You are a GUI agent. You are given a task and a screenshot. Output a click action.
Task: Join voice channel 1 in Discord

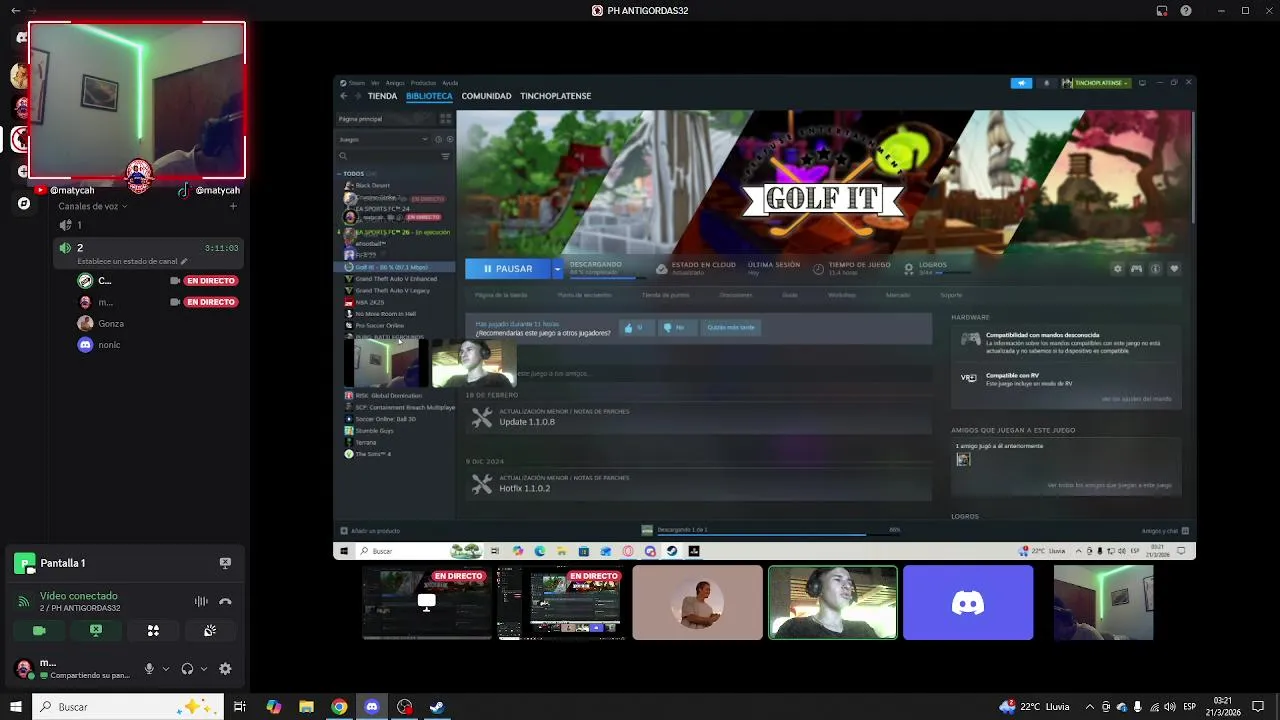pos(148,225)
